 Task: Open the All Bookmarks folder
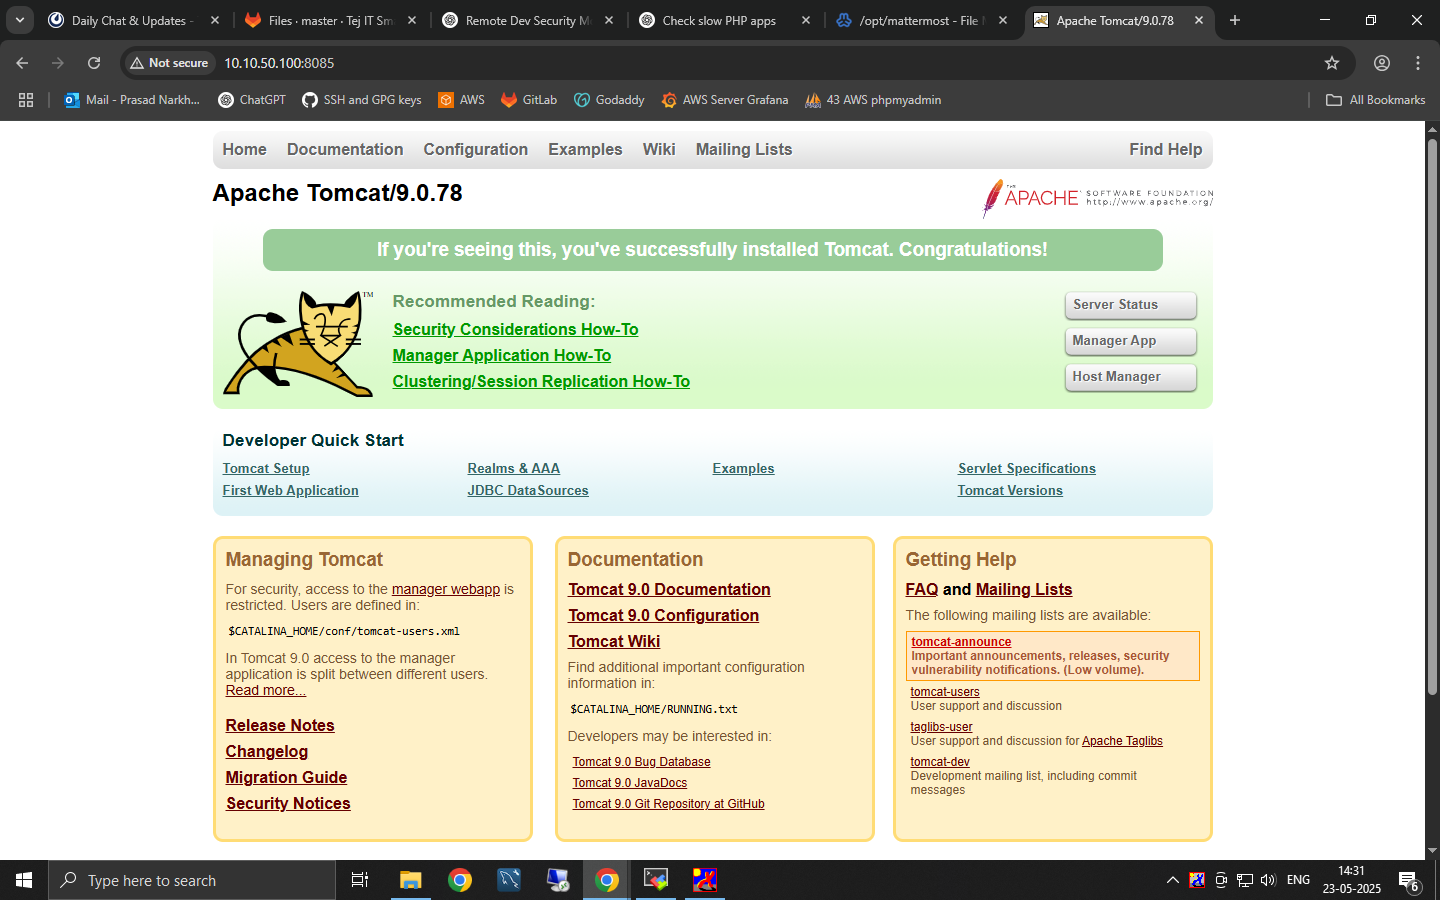(1376, 100)
